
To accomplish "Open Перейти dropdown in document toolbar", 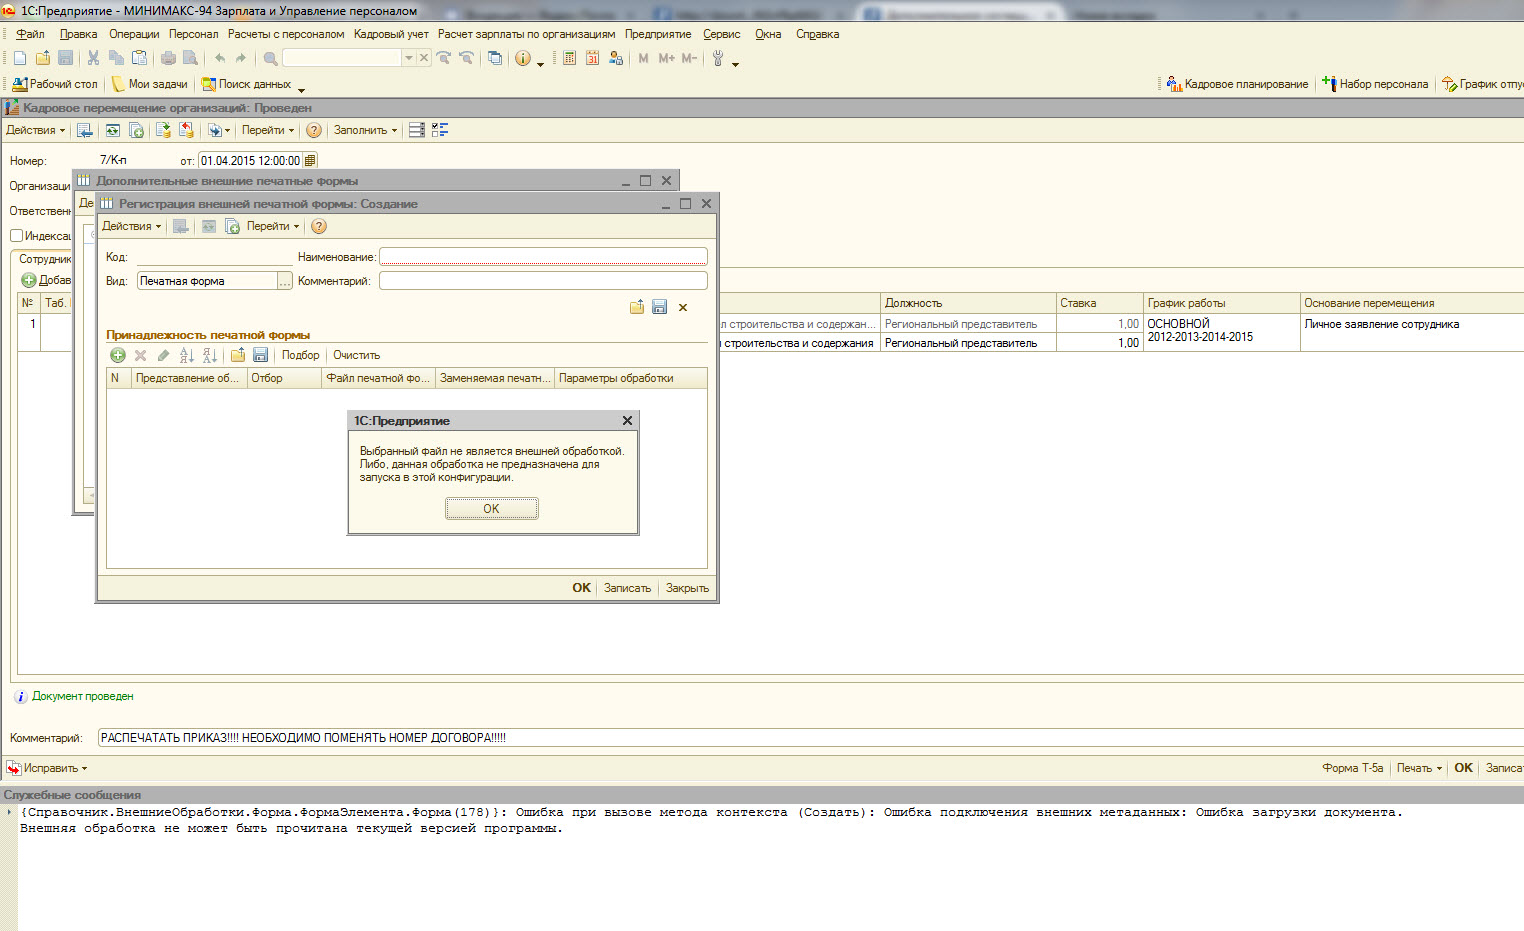I will pyautogui.click(x=268, y=130).
